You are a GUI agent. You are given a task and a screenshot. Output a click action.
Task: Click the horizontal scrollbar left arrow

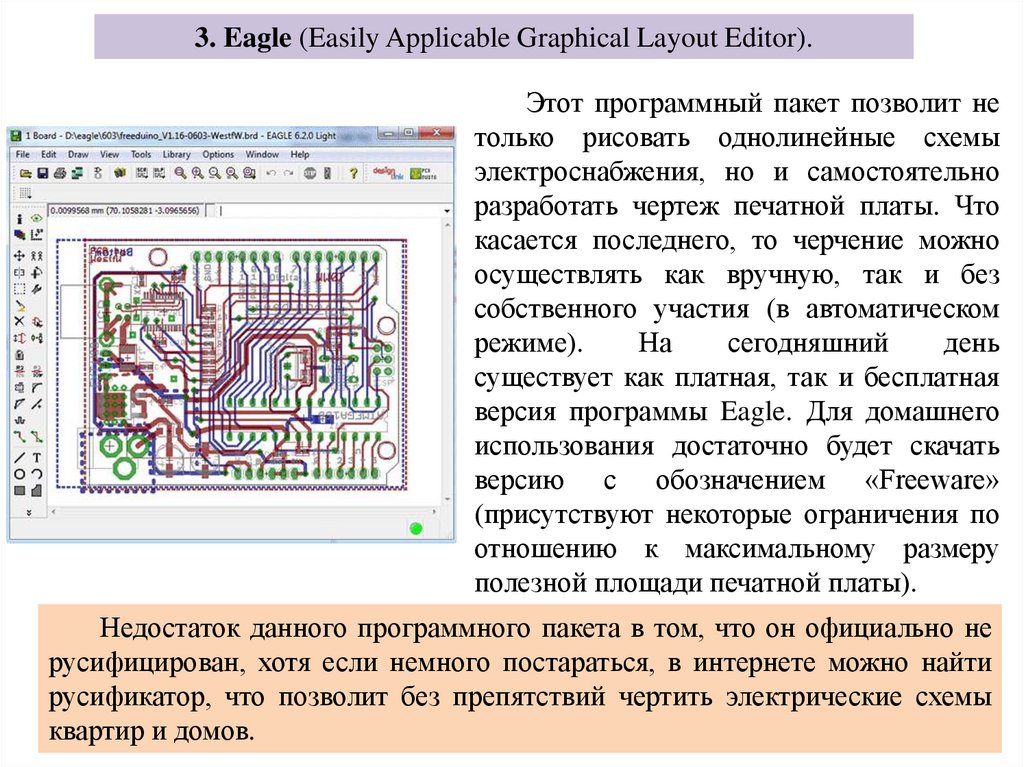coord(54,512)
